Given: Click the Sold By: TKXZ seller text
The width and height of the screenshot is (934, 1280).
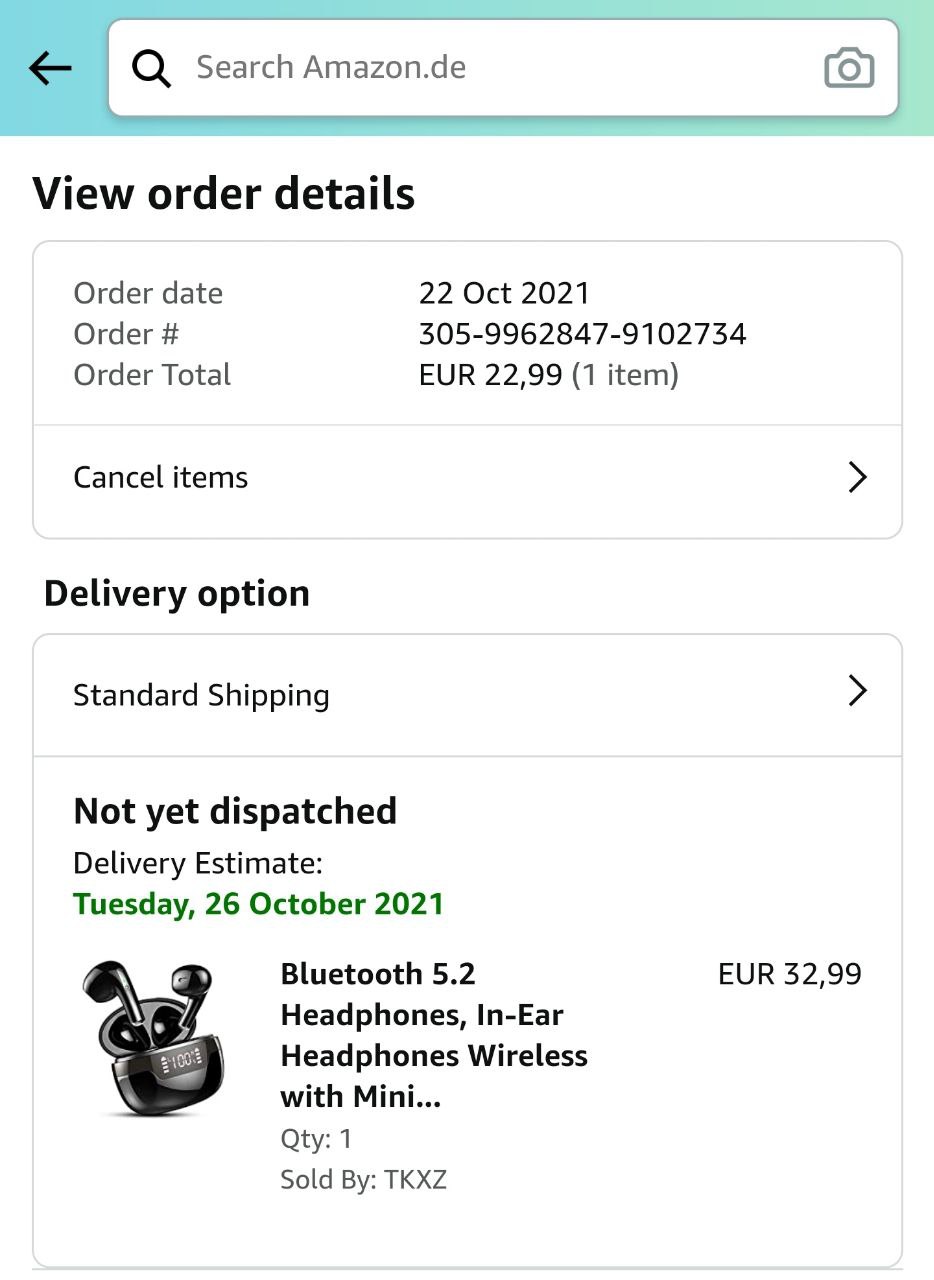Looking at the screenshot, I should pyautogui.click(x=363, y=1180).
